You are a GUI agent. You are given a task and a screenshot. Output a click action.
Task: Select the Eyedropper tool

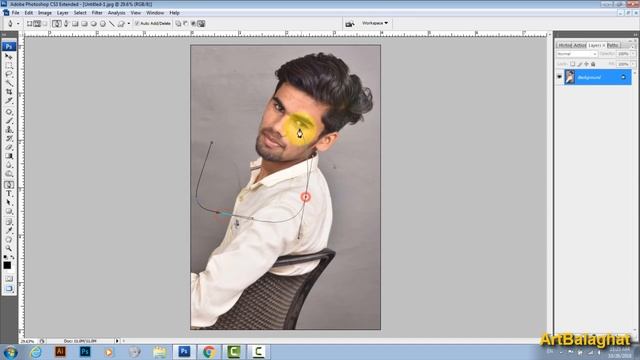click(x=8, y=231)
